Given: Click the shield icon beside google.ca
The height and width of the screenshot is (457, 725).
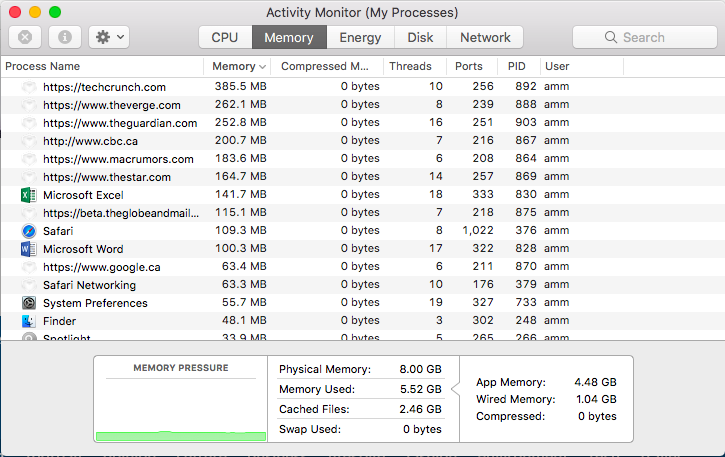Looking at the screenshot, I should (x=29, y=267).
